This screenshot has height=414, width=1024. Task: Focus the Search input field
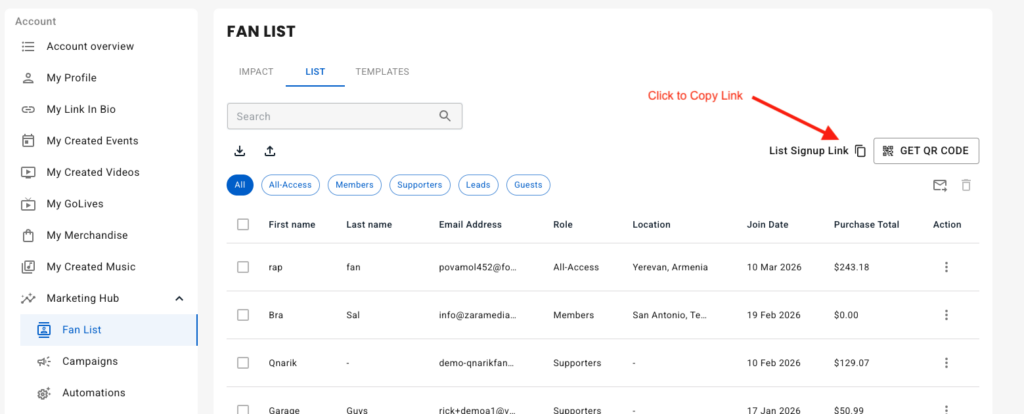[x=330, y=116]
